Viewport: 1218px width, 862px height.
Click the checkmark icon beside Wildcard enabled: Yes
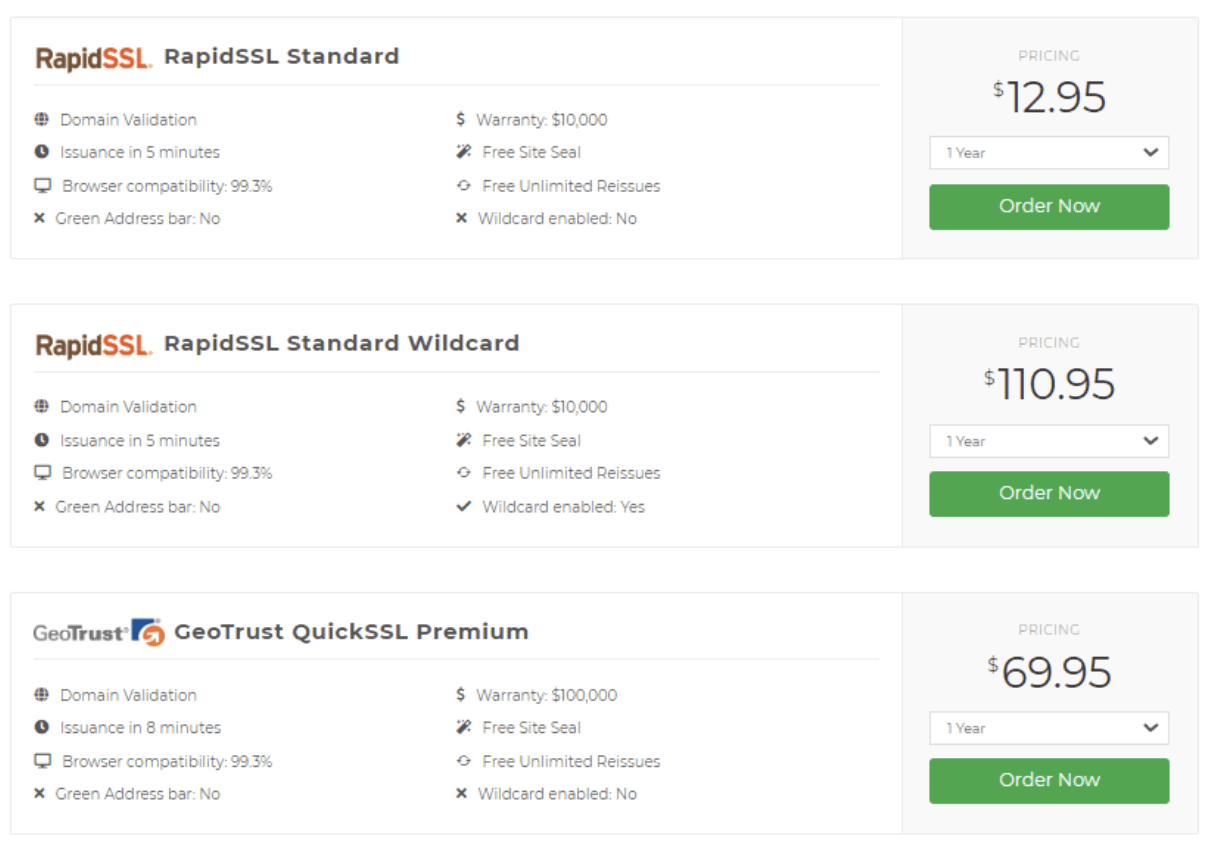463,507
